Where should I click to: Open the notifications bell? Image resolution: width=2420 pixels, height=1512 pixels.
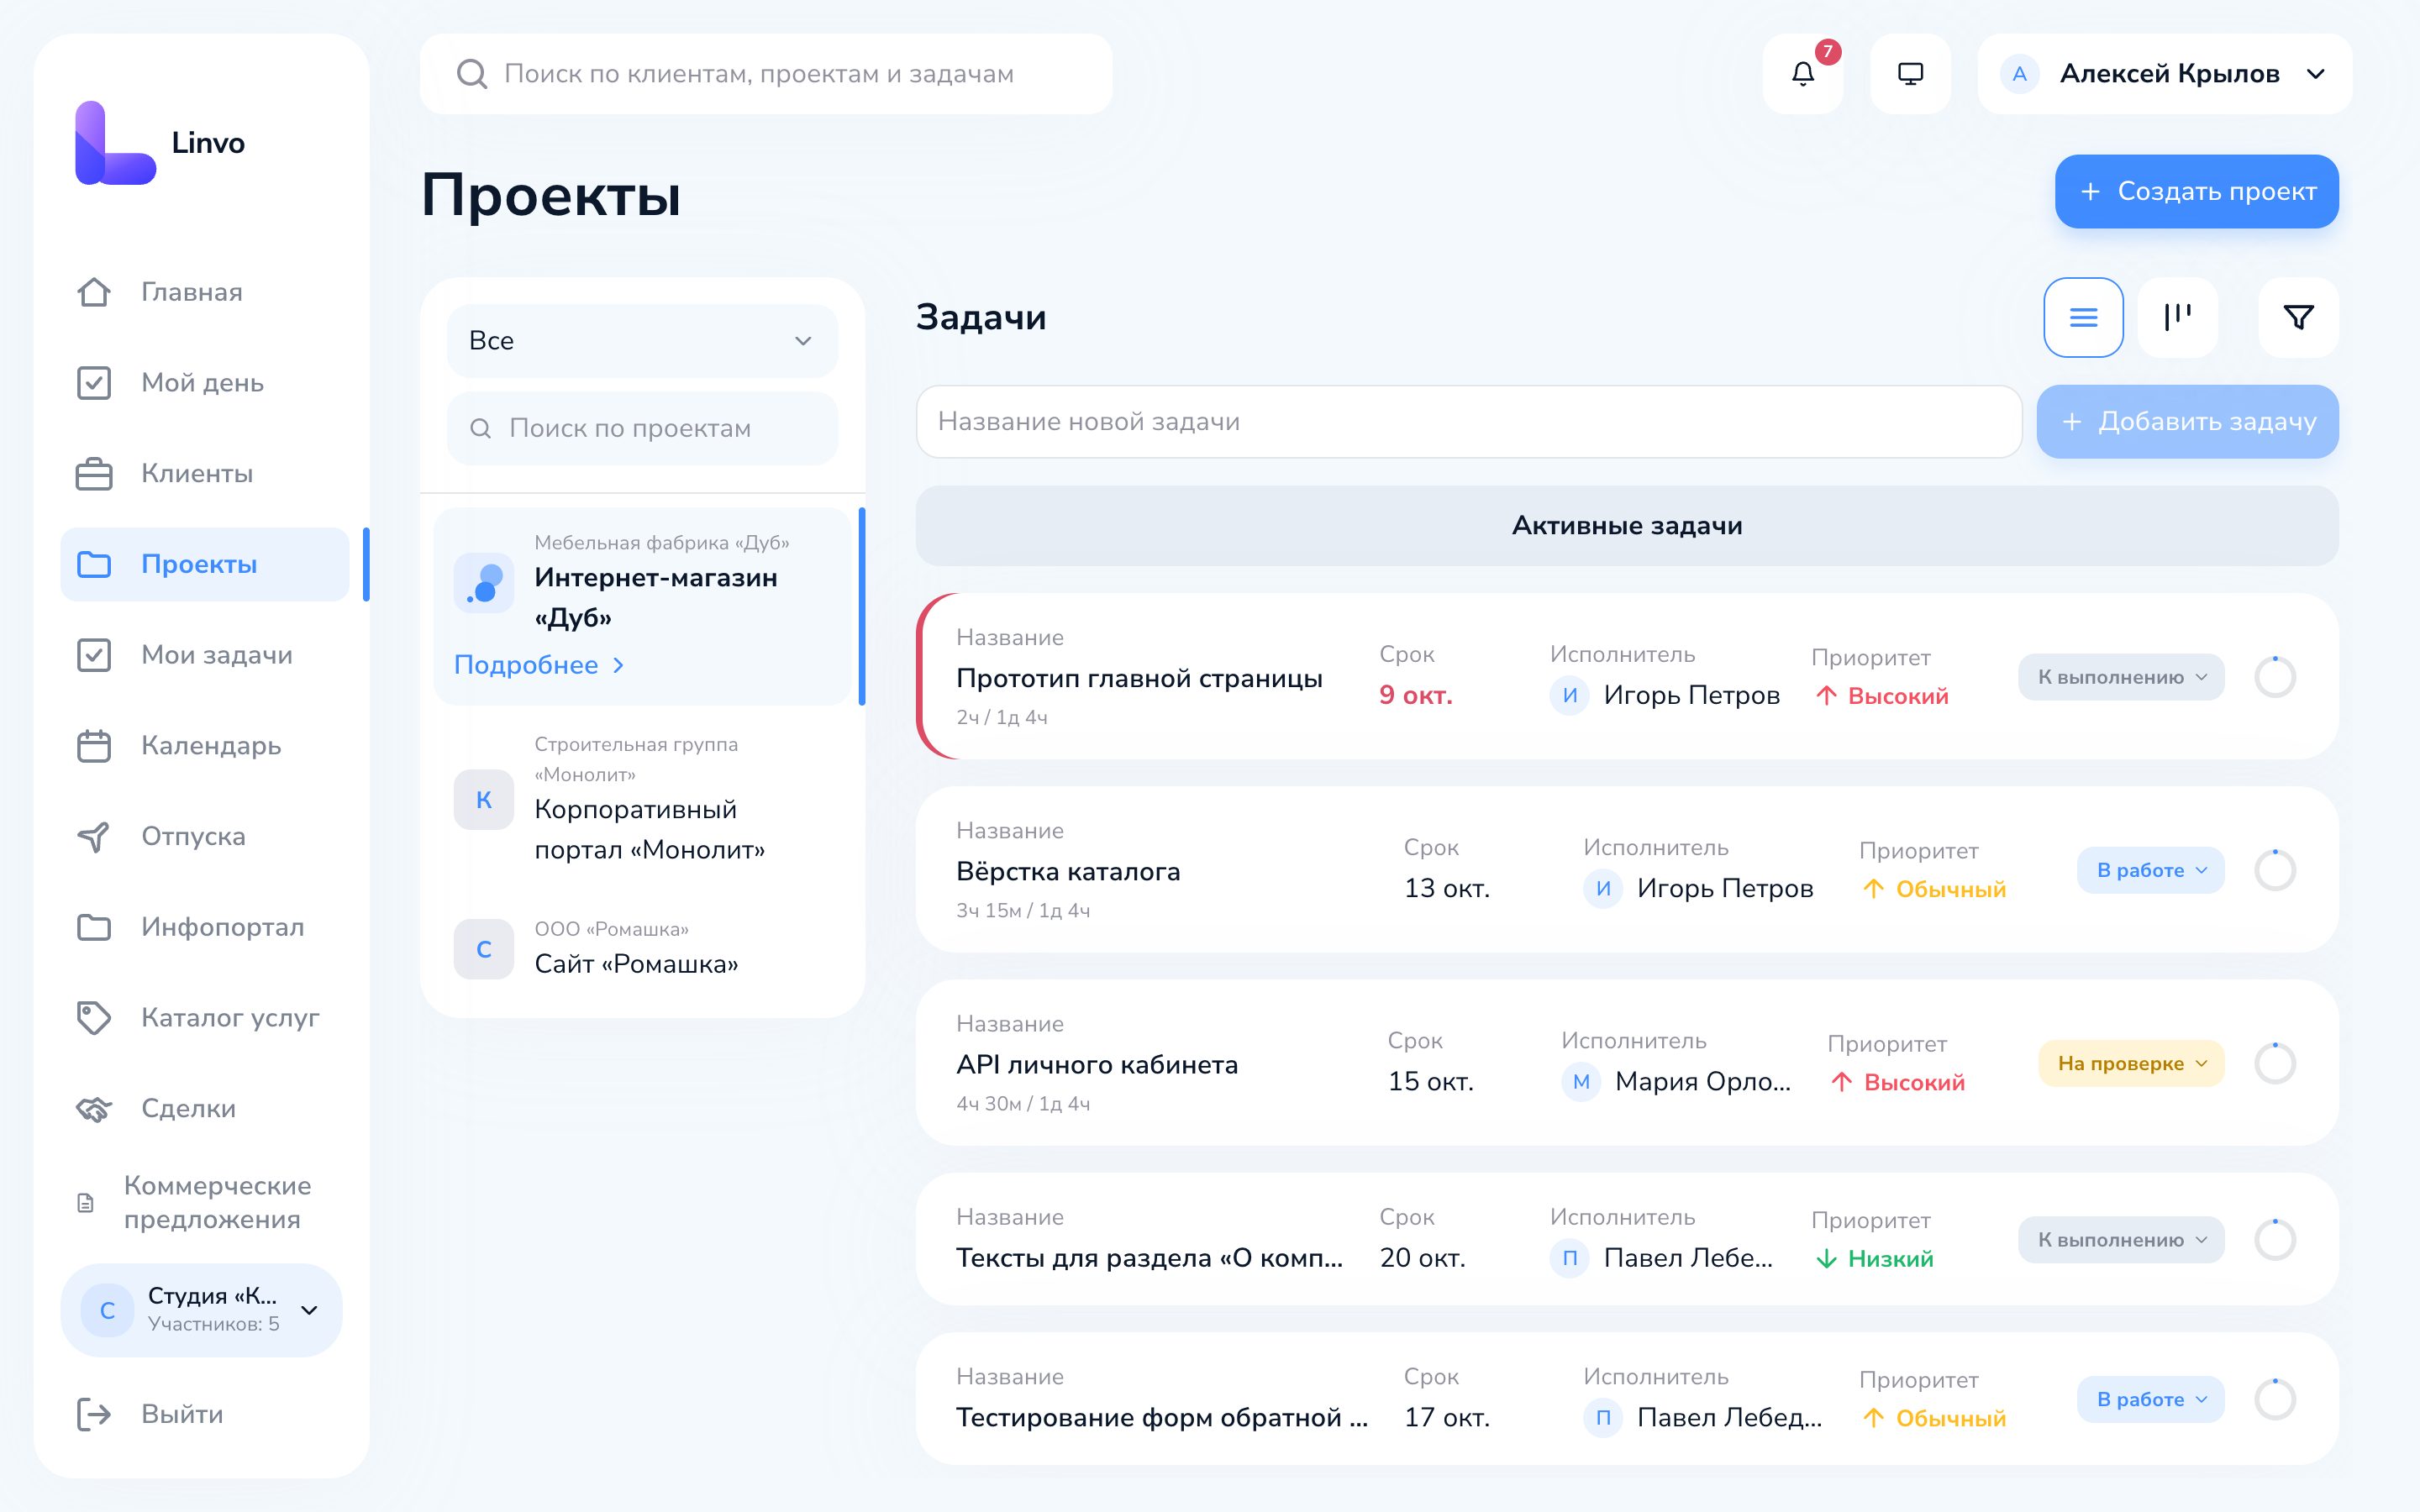[x=1802, y=74]
